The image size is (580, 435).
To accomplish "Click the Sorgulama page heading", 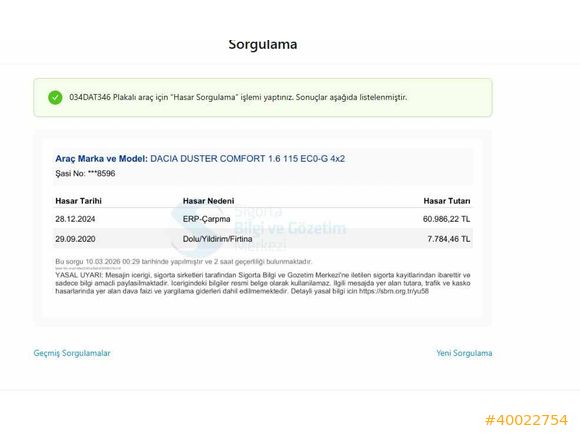I will point(263,44).
